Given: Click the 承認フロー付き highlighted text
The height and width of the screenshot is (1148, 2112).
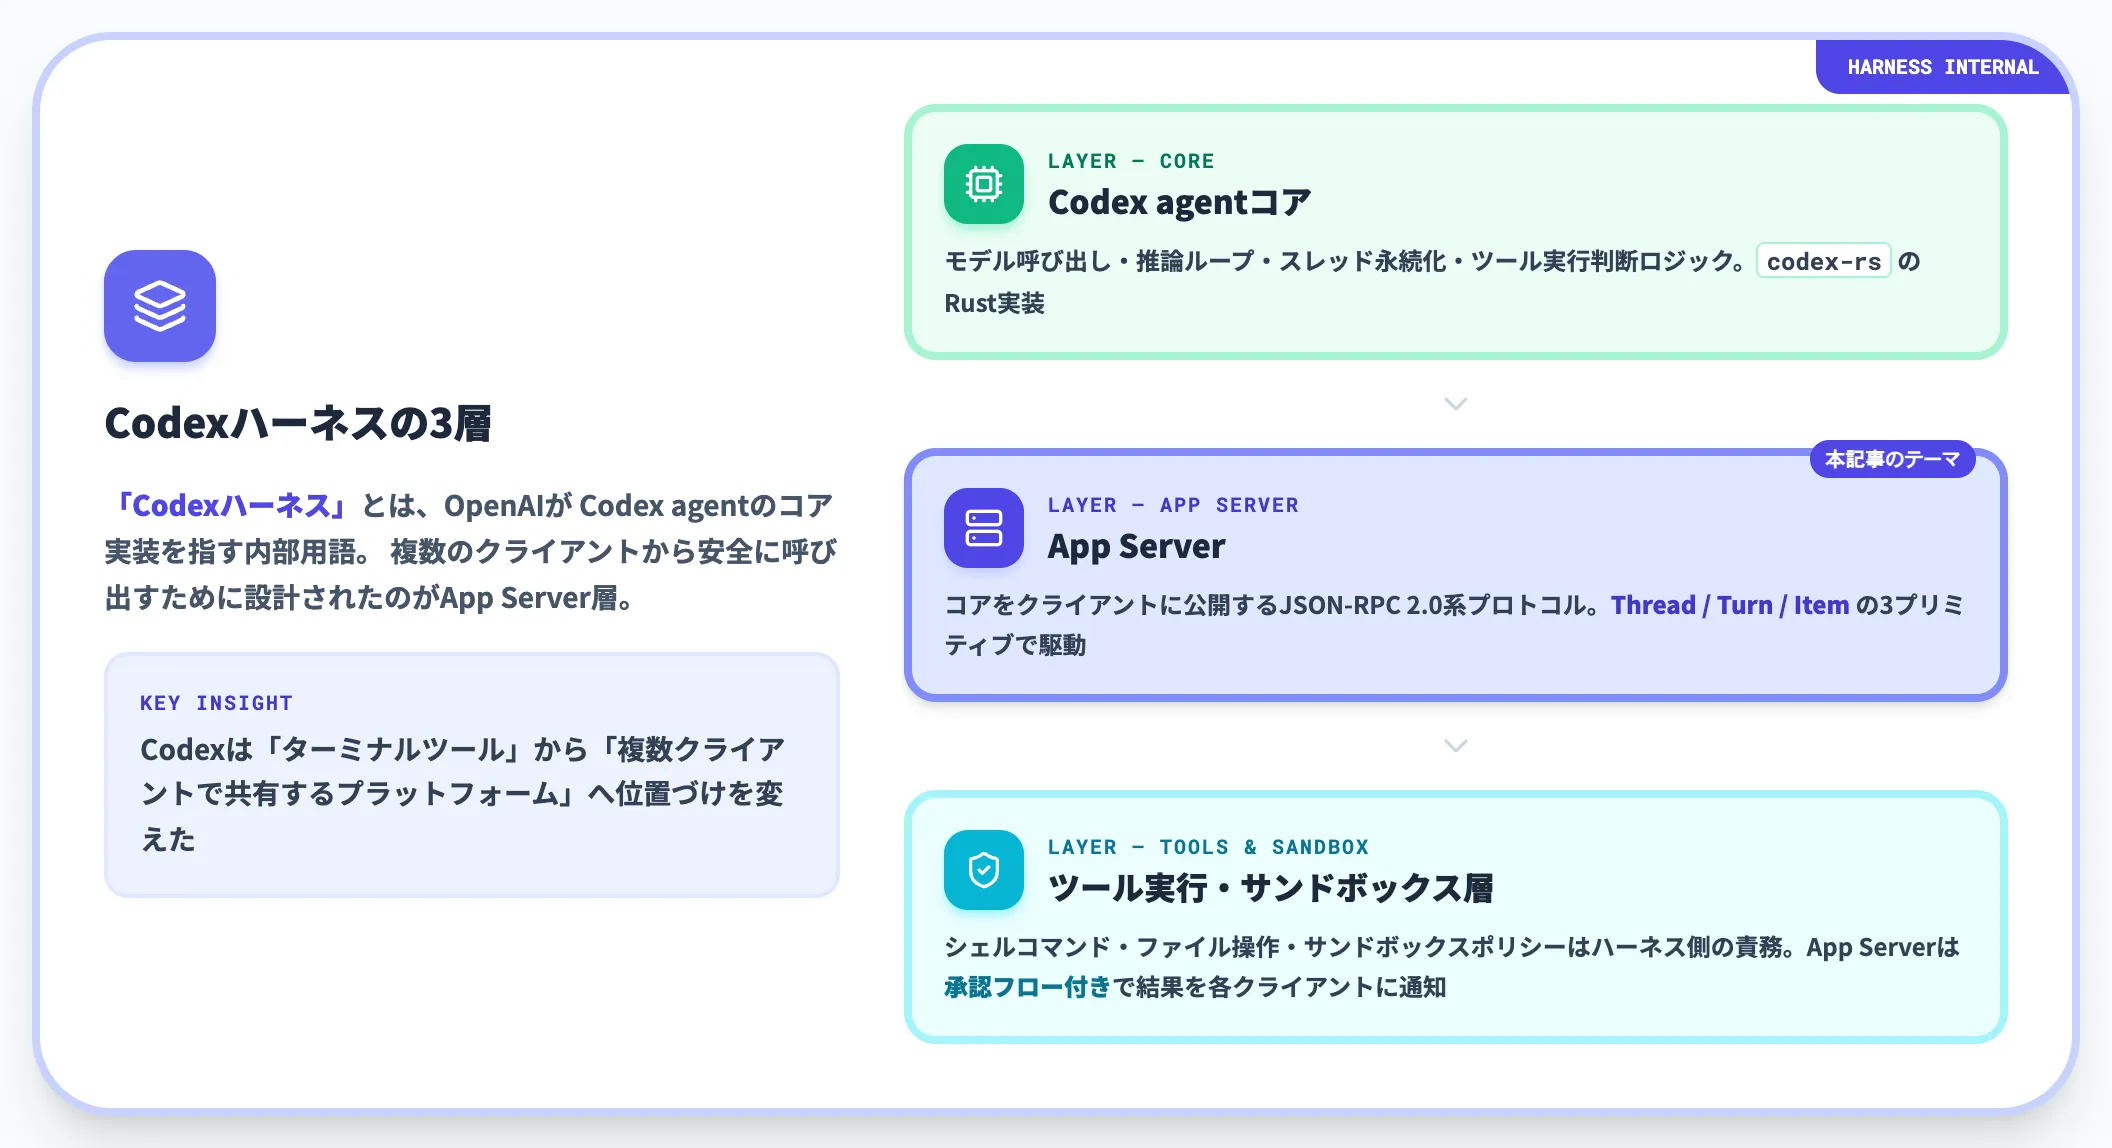Looking at the screenshot, I should tap(1027, 987).
